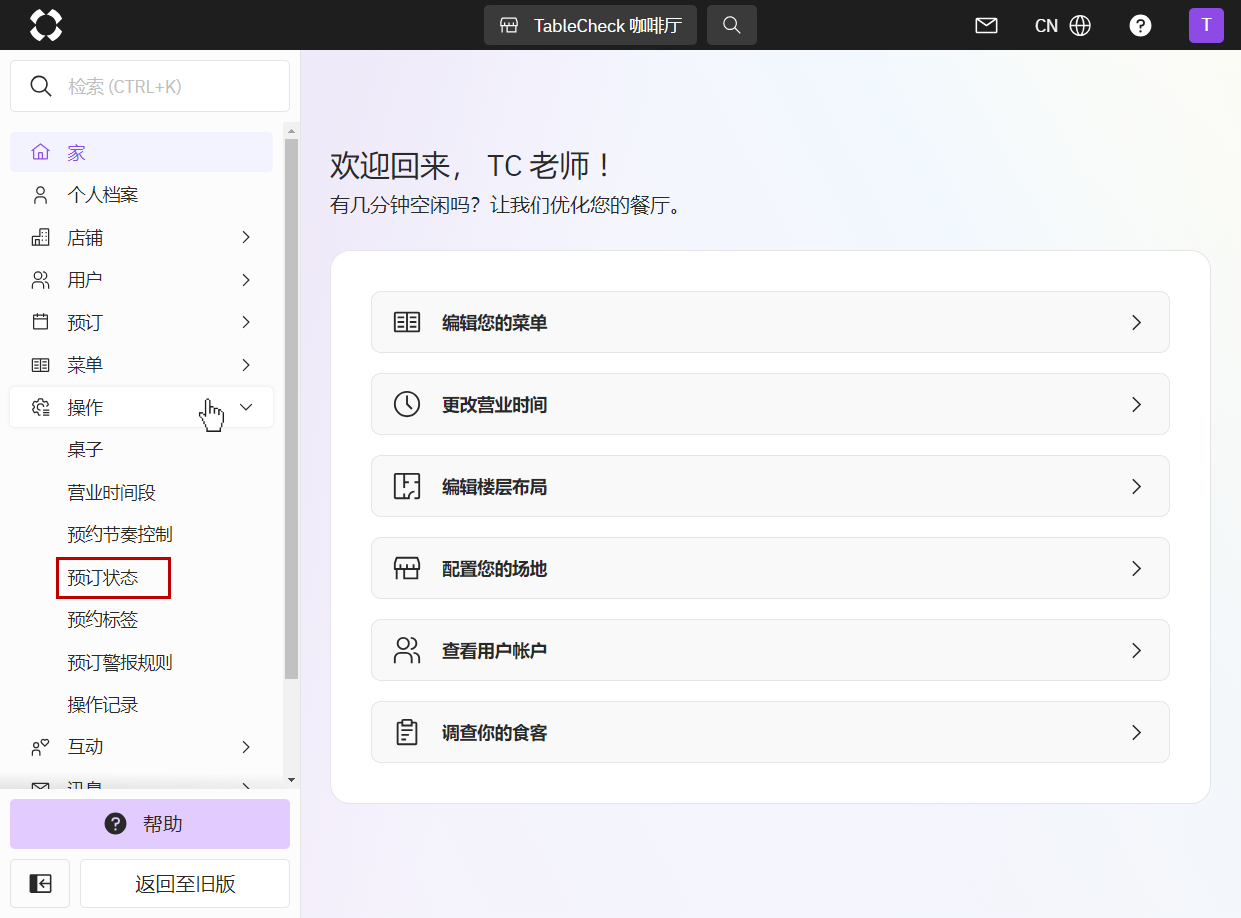Screen dimensions: 1241x918
Task: Click the 互动 people-heart icon
Action: 40,747
